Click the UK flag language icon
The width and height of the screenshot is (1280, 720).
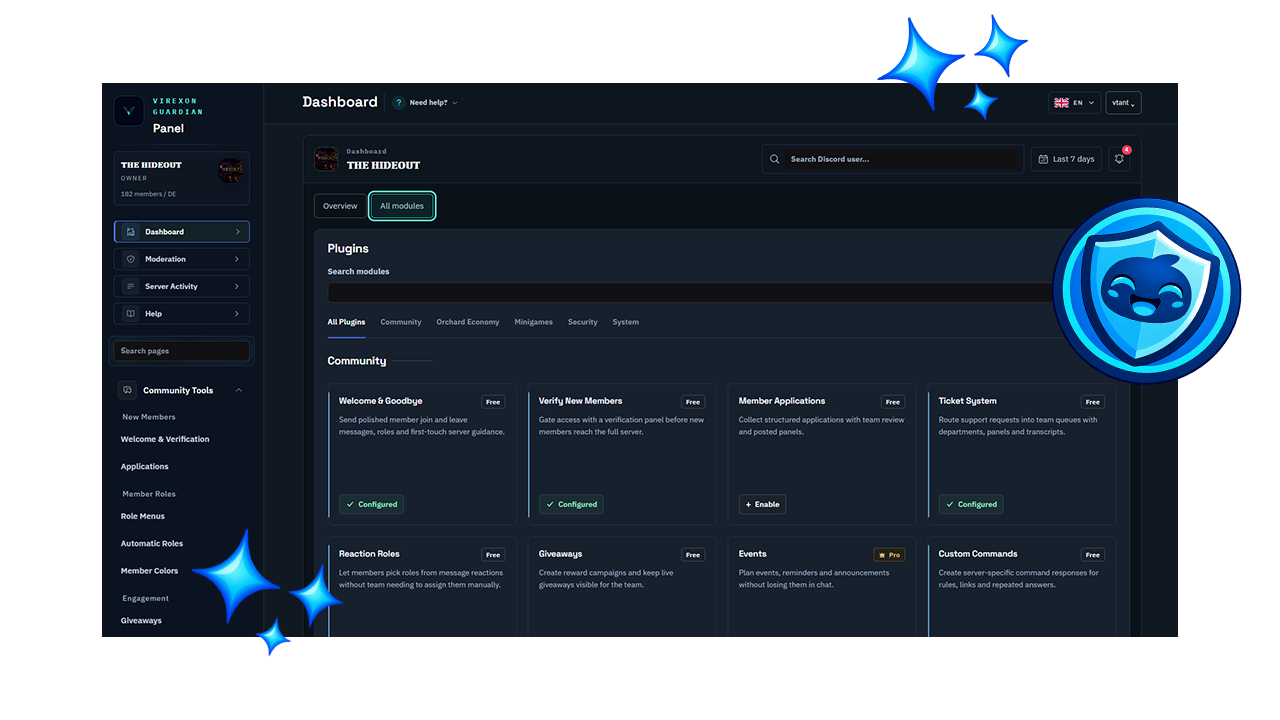click(1061, 103)
